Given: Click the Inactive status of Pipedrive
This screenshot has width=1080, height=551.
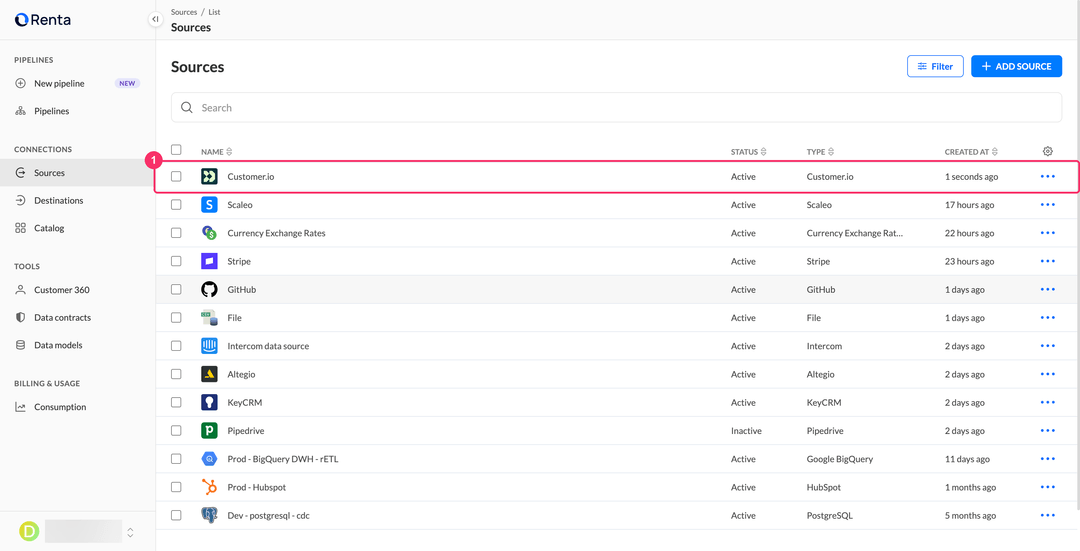Looking at the screenshot, I should (746, 430).
